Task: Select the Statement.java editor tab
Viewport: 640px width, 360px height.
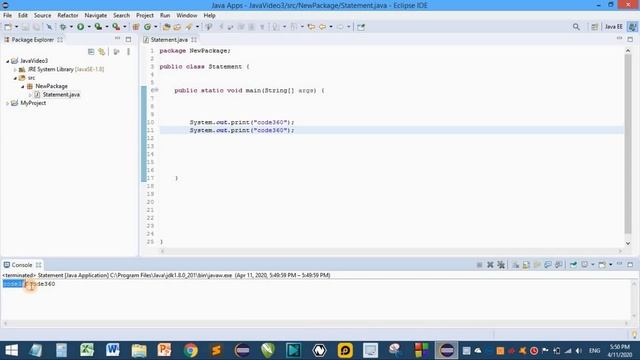Action: pyautogui.click(x=169, y=40)
